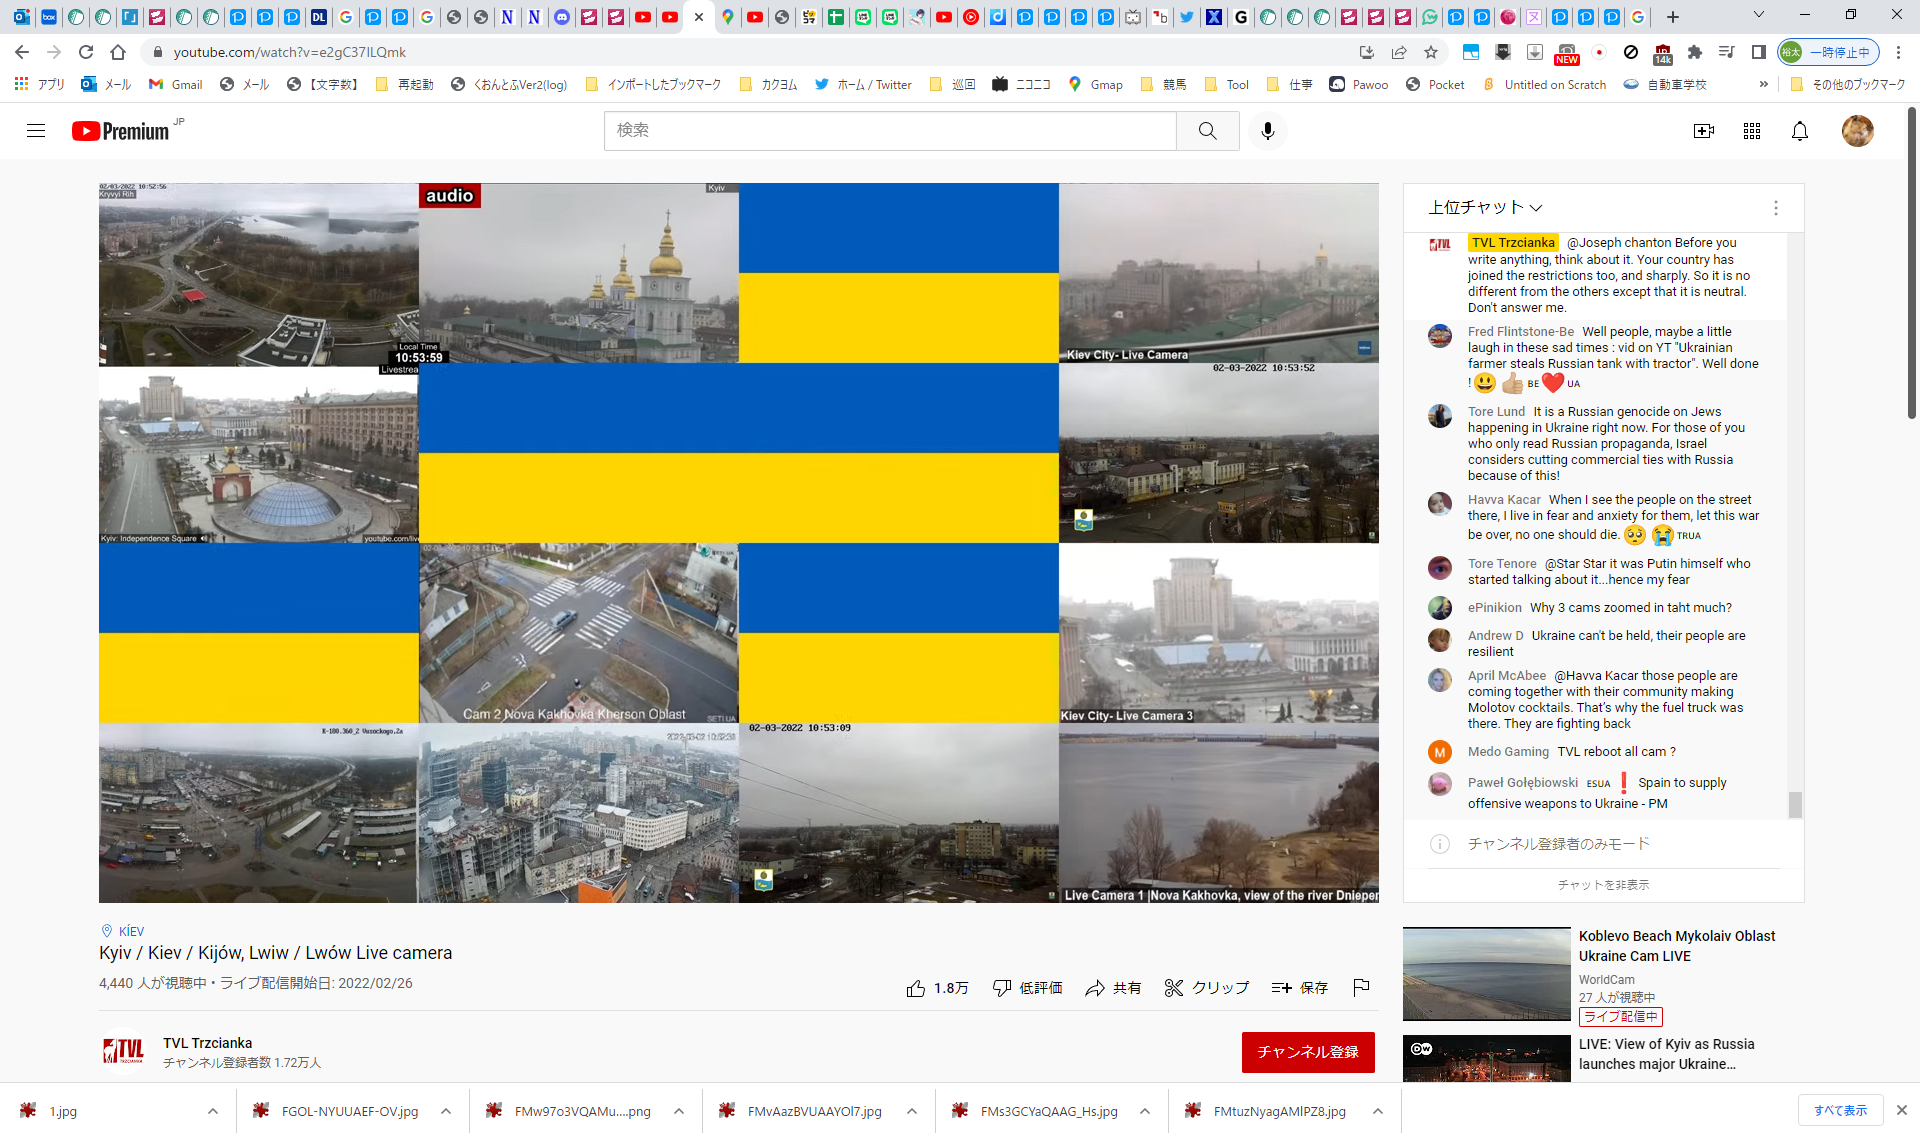The height and width of the screenshot is (1139, 1920).
Task: Open the create video icon
Action: pyautogui.click(x=1703, y=131)
